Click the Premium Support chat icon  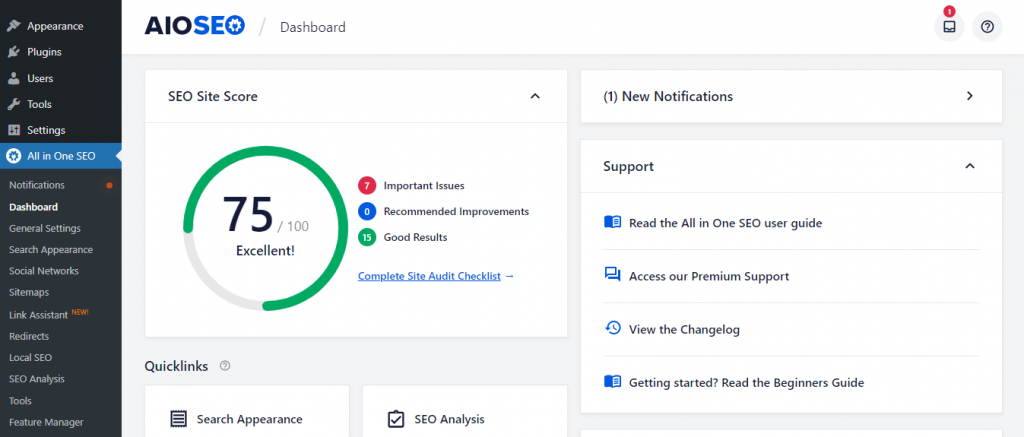pyautogui.click(x=613, y=275)
